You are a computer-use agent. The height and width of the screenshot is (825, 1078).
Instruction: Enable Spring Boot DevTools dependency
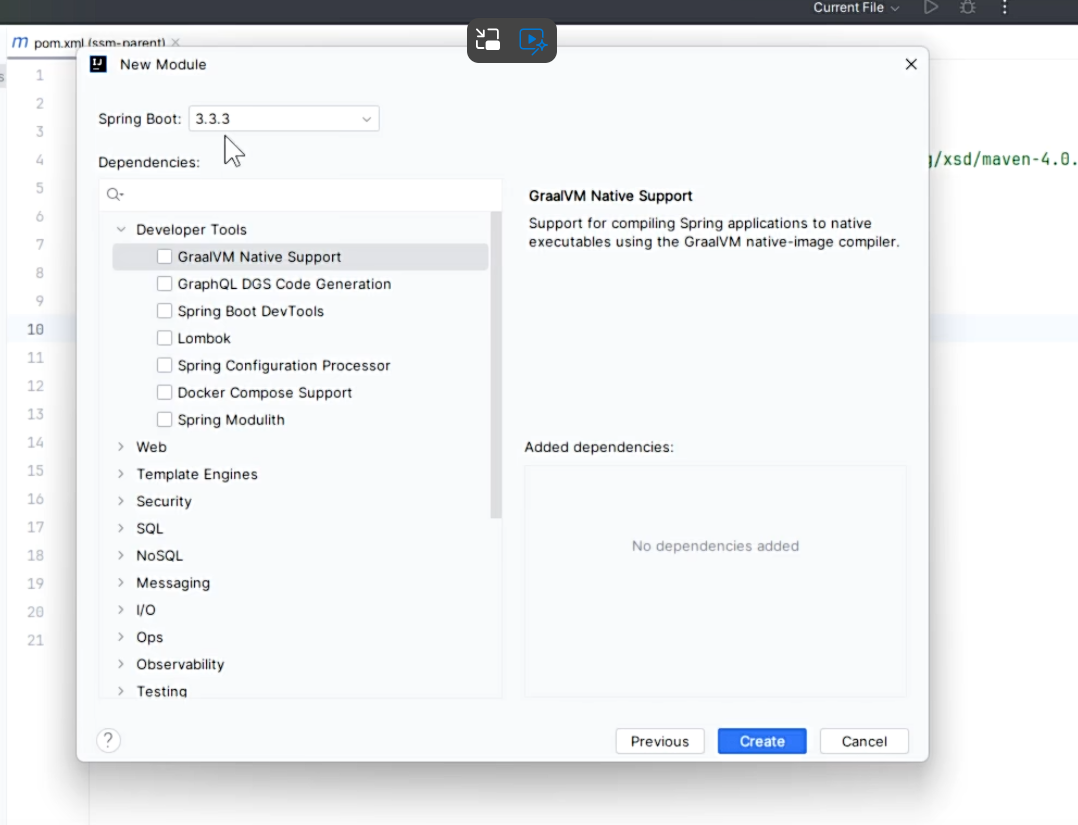coord(164,311)
